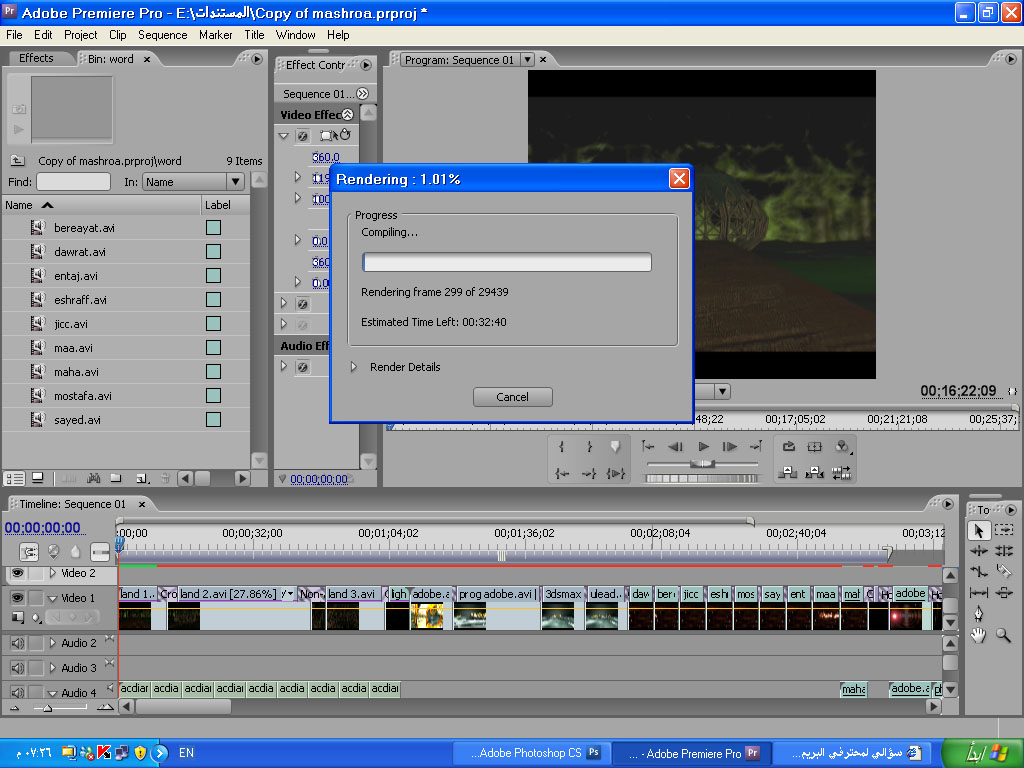Step back one frame in Program monitor

(676, 447)
